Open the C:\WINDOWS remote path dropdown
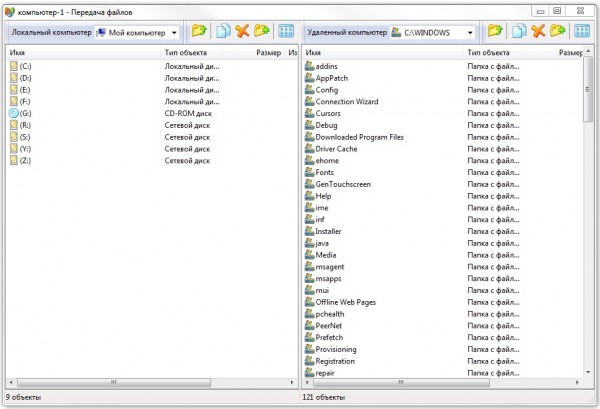Screen dimensions: 600x409 click(470, 33)
